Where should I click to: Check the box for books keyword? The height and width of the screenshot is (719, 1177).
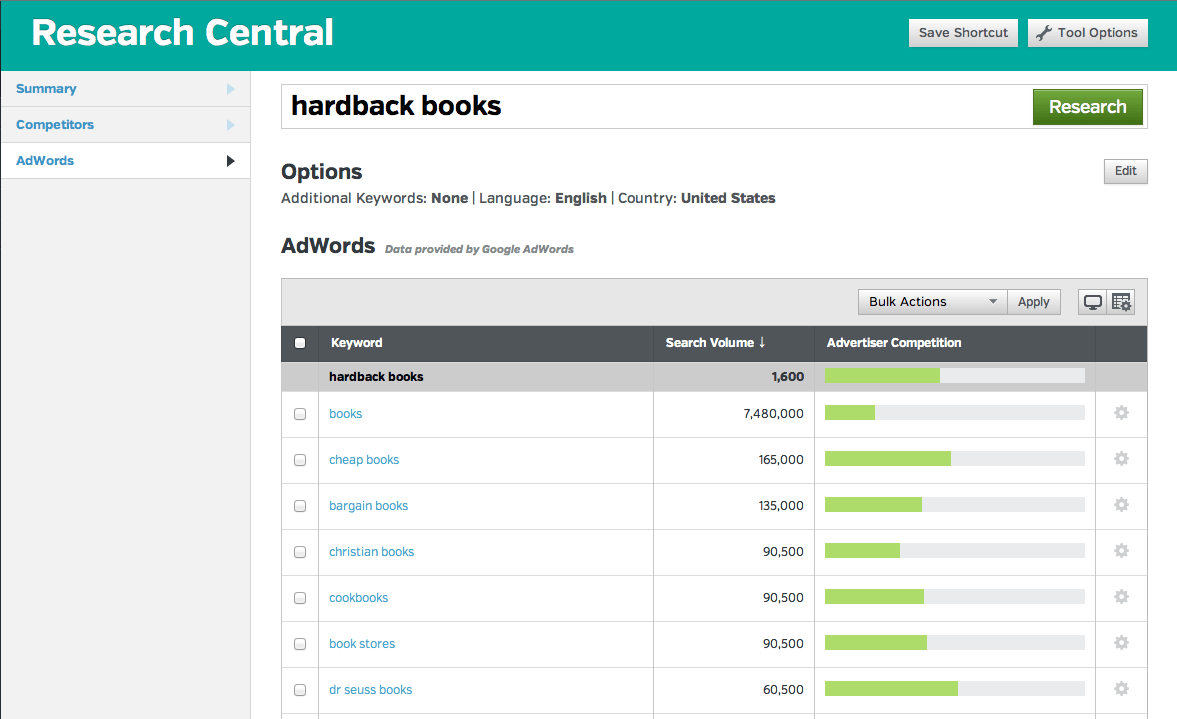click(x=300, y=414)
